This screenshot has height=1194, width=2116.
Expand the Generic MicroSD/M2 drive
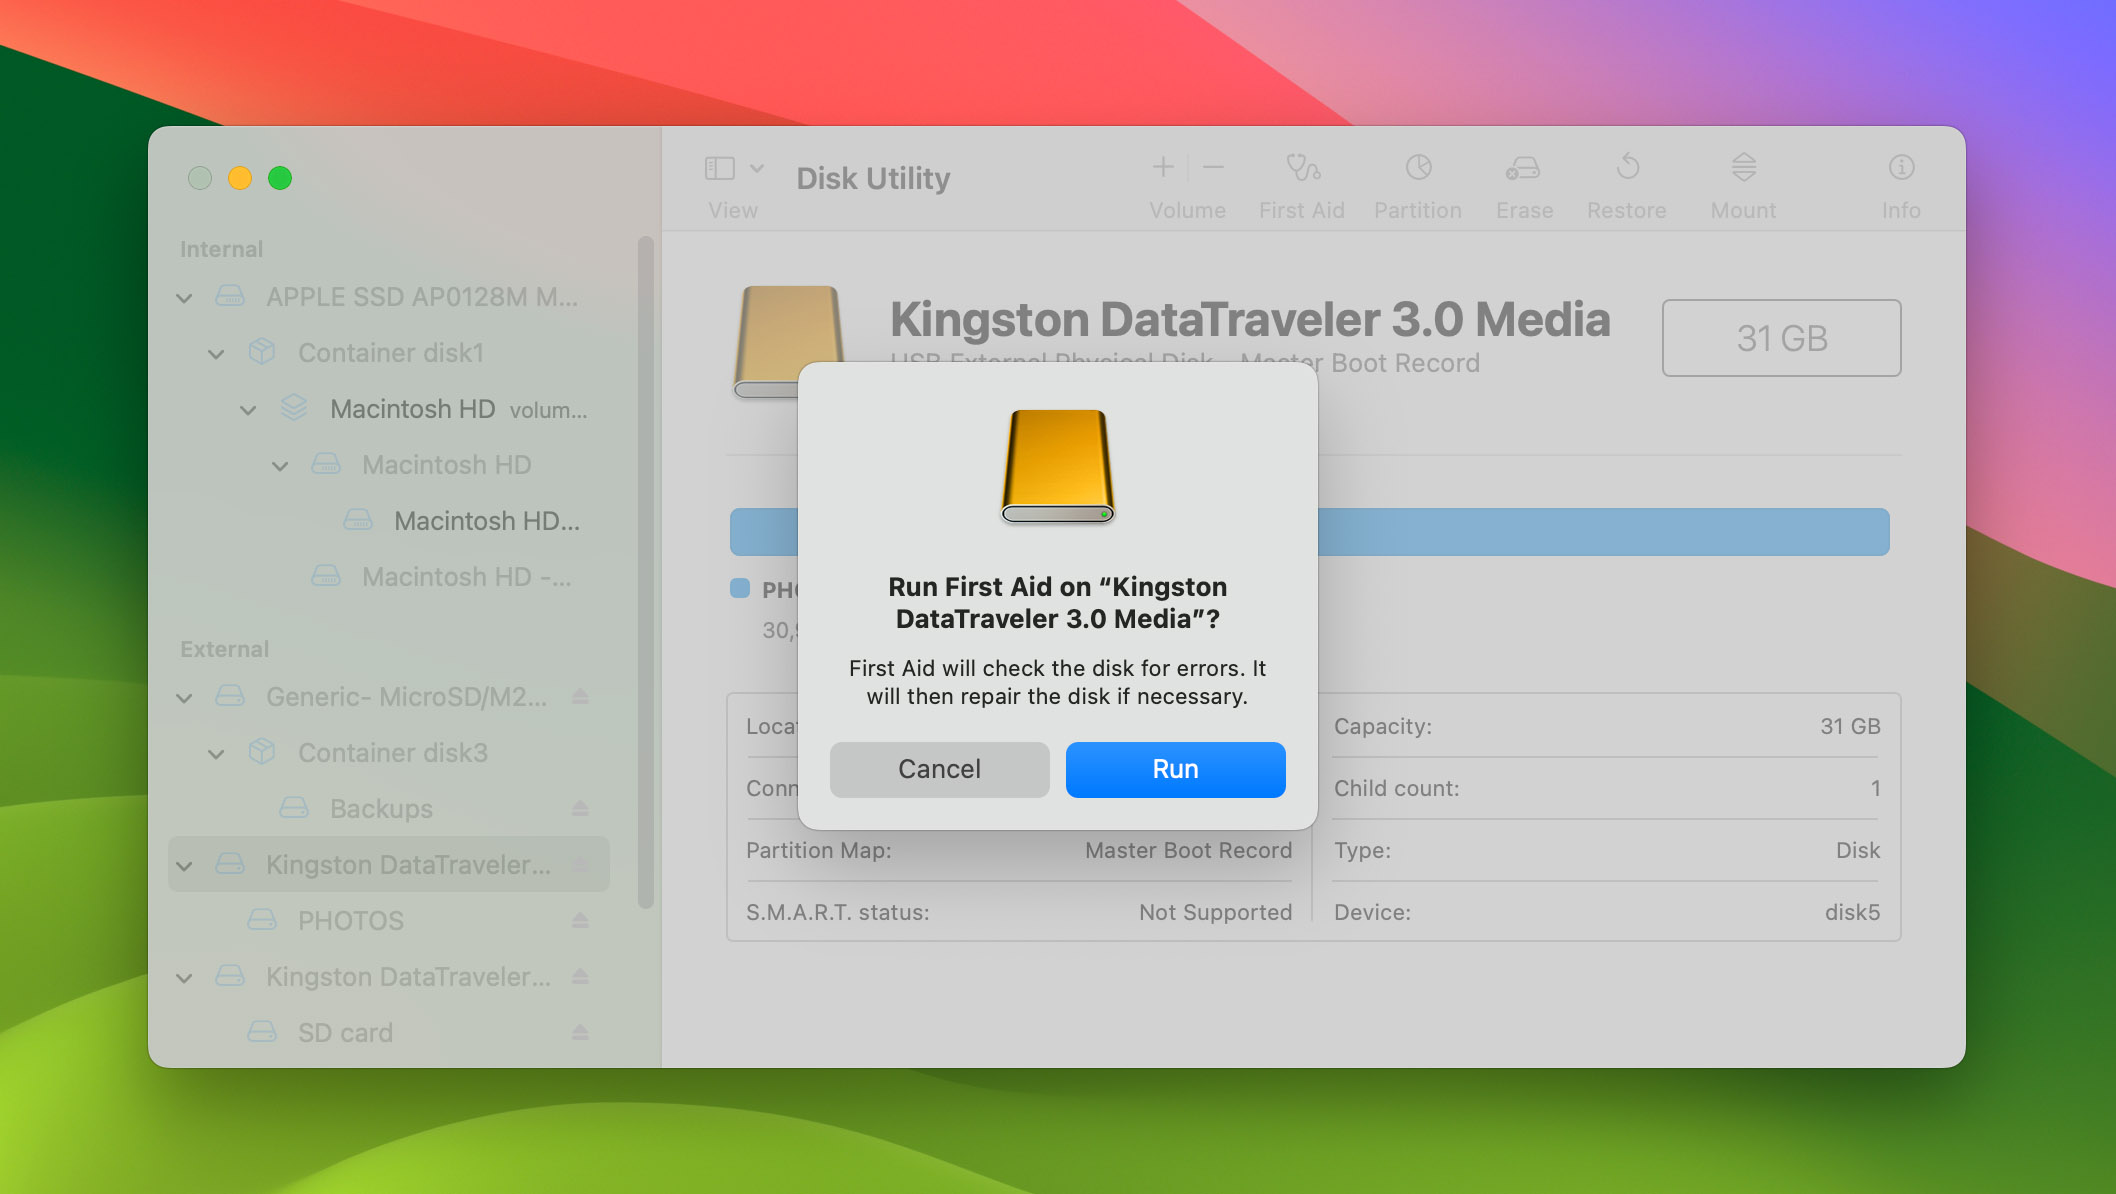(x=182, y=696)
